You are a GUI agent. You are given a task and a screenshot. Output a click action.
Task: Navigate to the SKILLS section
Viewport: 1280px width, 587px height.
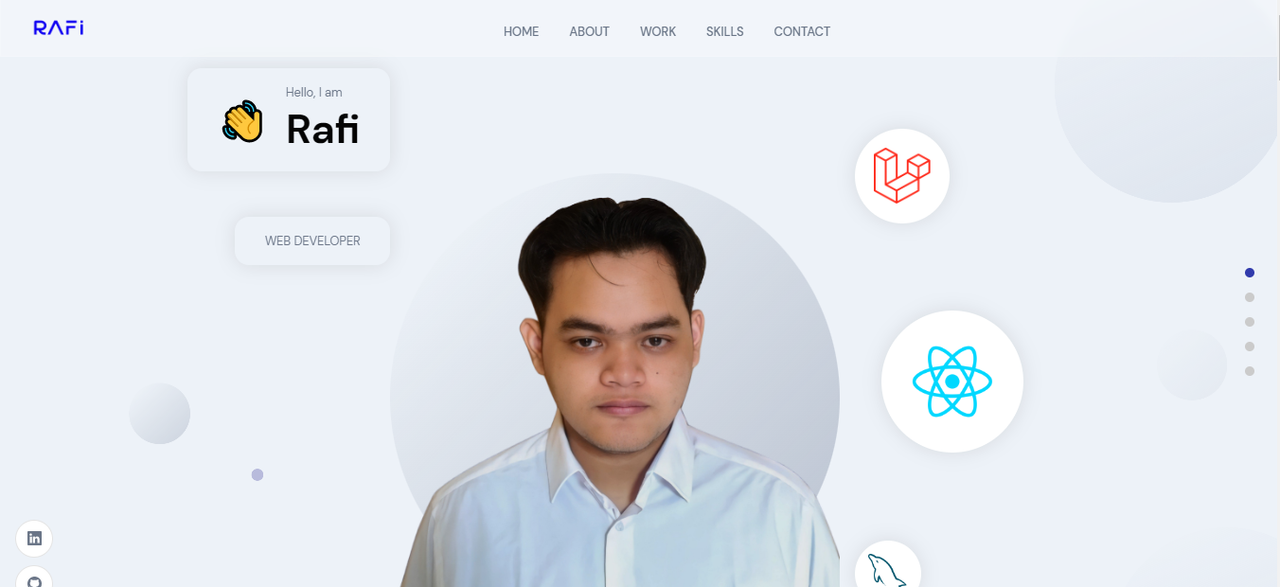click(x=725, y=31)
